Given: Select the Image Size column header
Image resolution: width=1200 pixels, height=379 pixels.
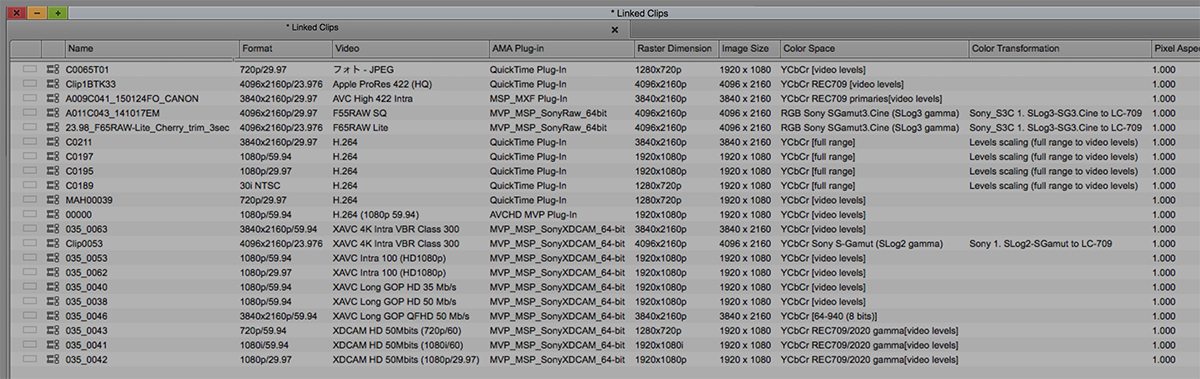Looking at the screenshot, I should click(x=749, y=48).
